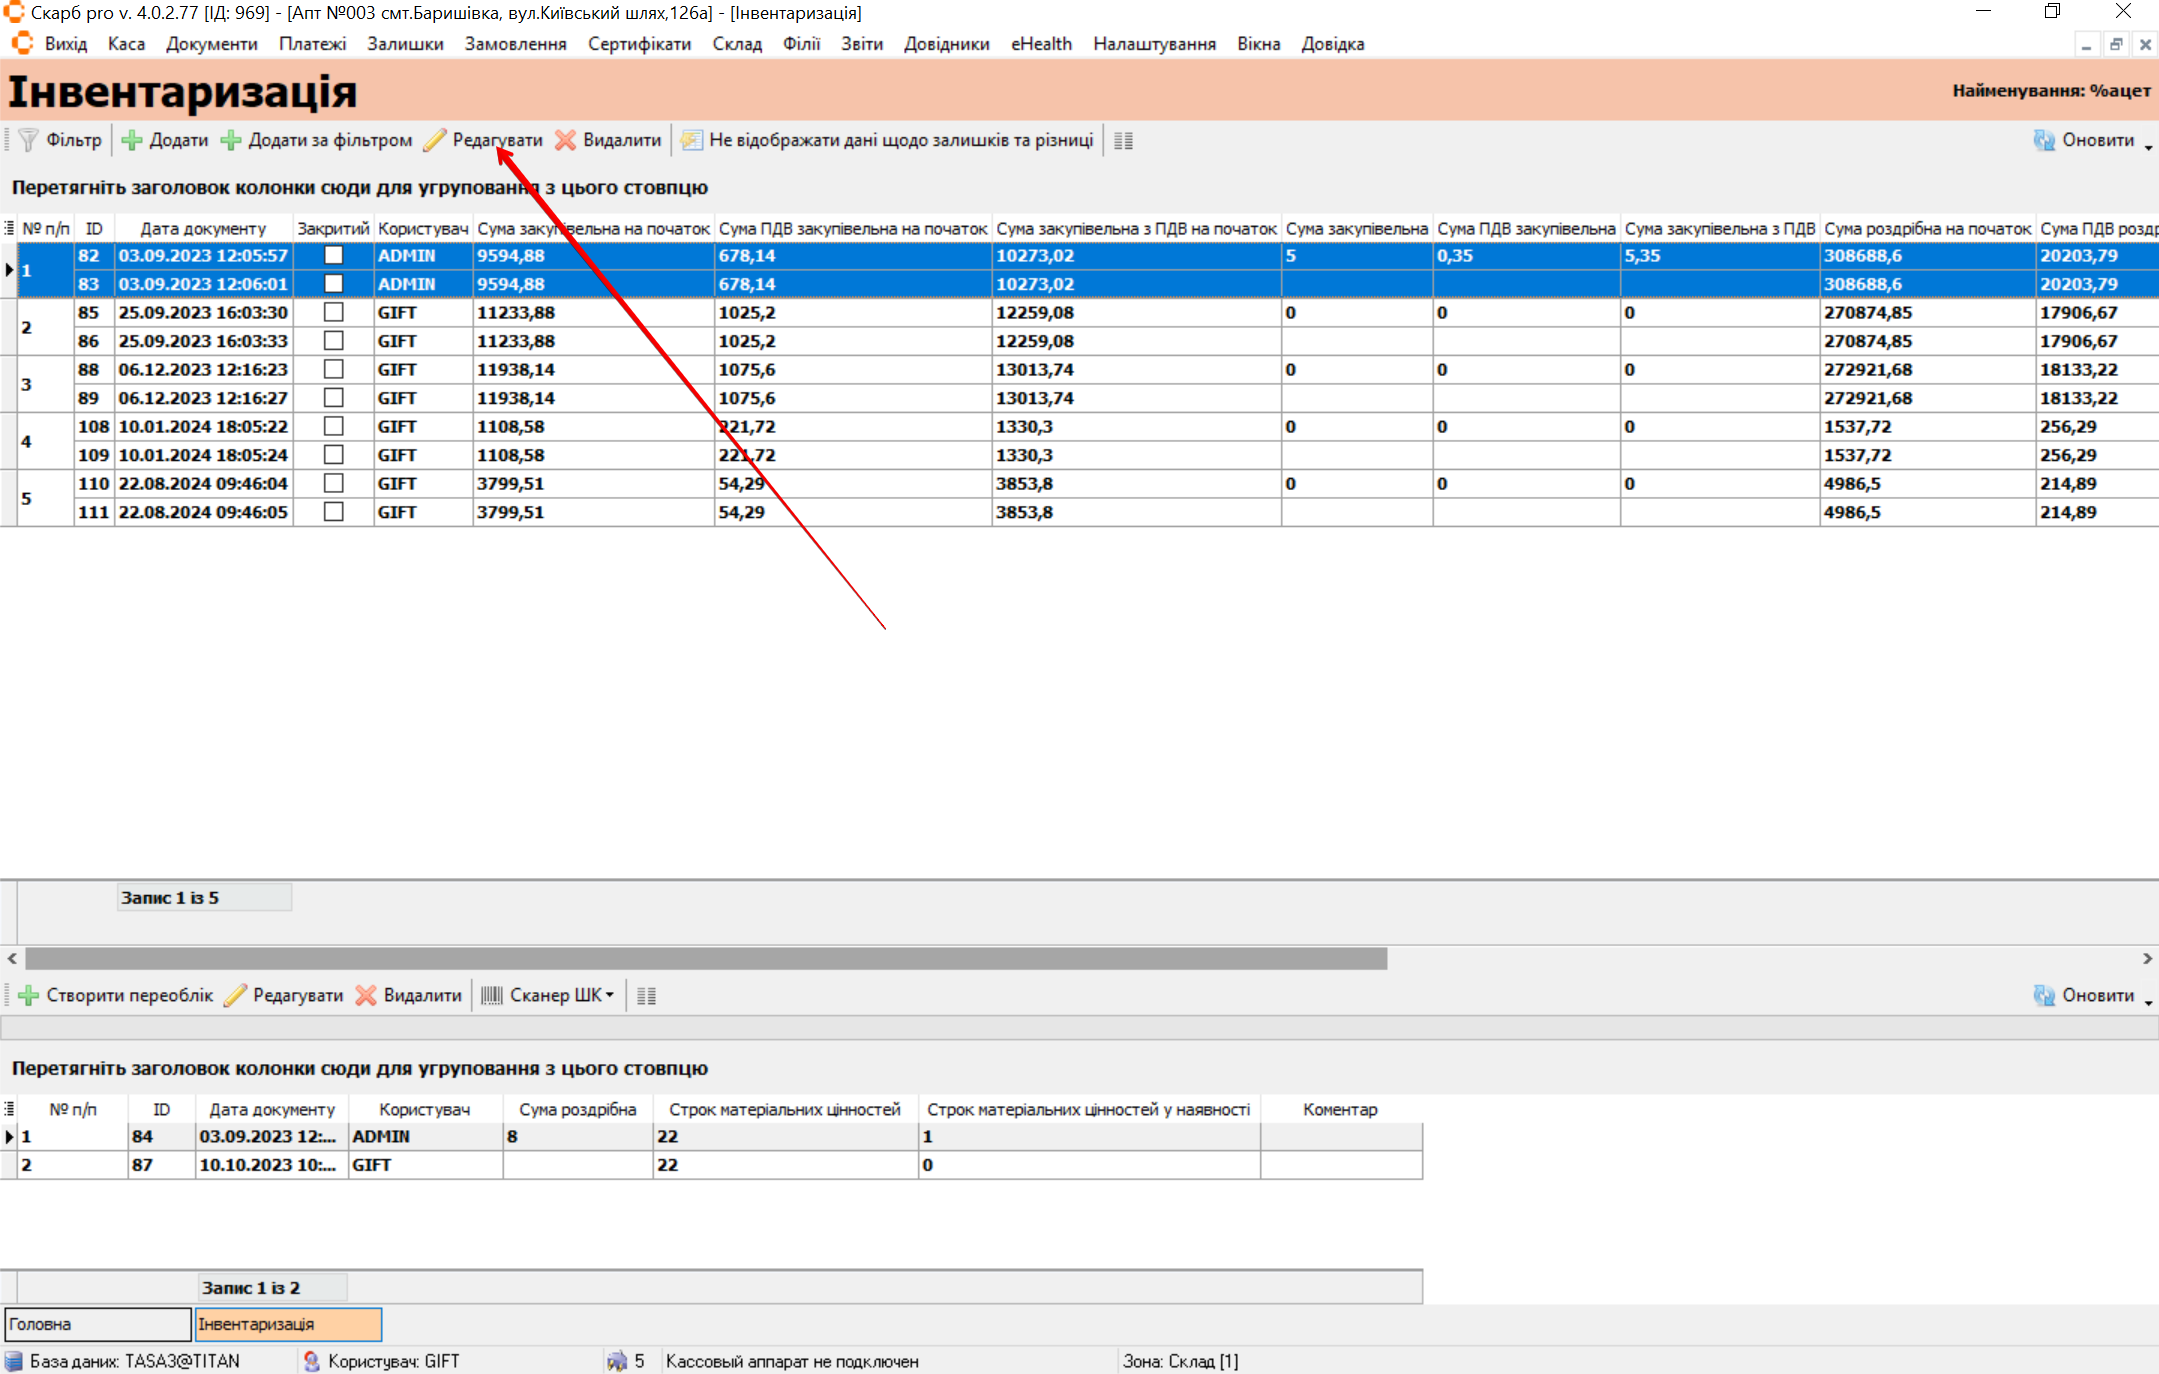The height and width of the screenshot is (1374, 2159).
Task: Expand the upper Оновити toolbar overflow arrow
Action: pyautogui.click(x=2148, y=147)
